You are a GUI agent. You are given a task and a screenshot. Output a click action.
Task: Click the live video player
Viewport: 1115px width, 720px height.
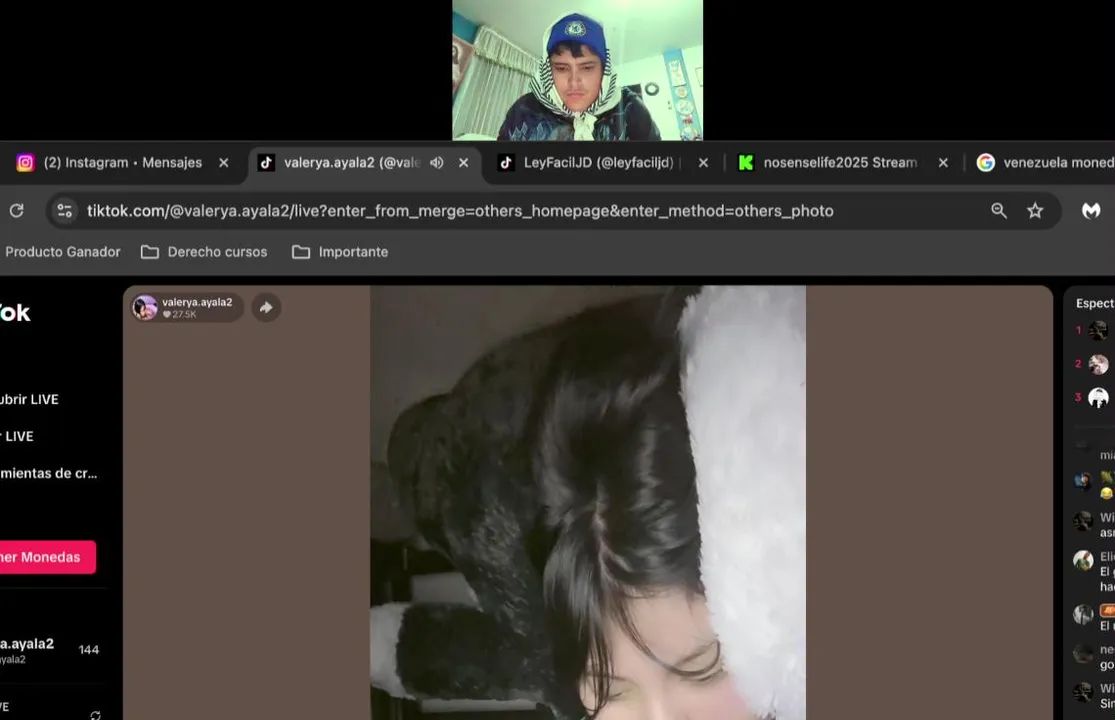pos(587,503)
